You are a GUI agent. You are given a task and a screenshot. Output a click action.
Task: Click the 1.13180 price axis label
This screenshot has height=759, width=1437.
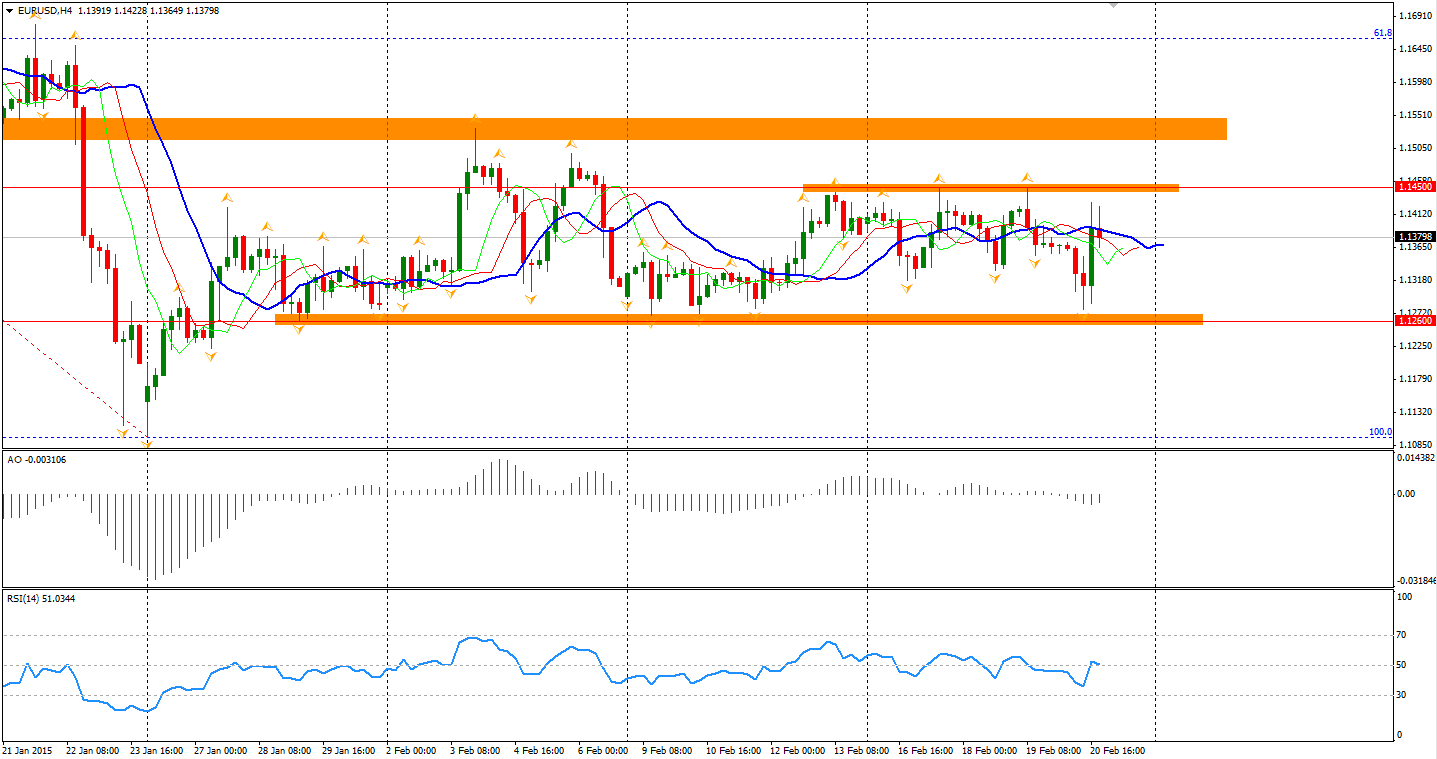pyautogui.click(x=1414, y=280)
